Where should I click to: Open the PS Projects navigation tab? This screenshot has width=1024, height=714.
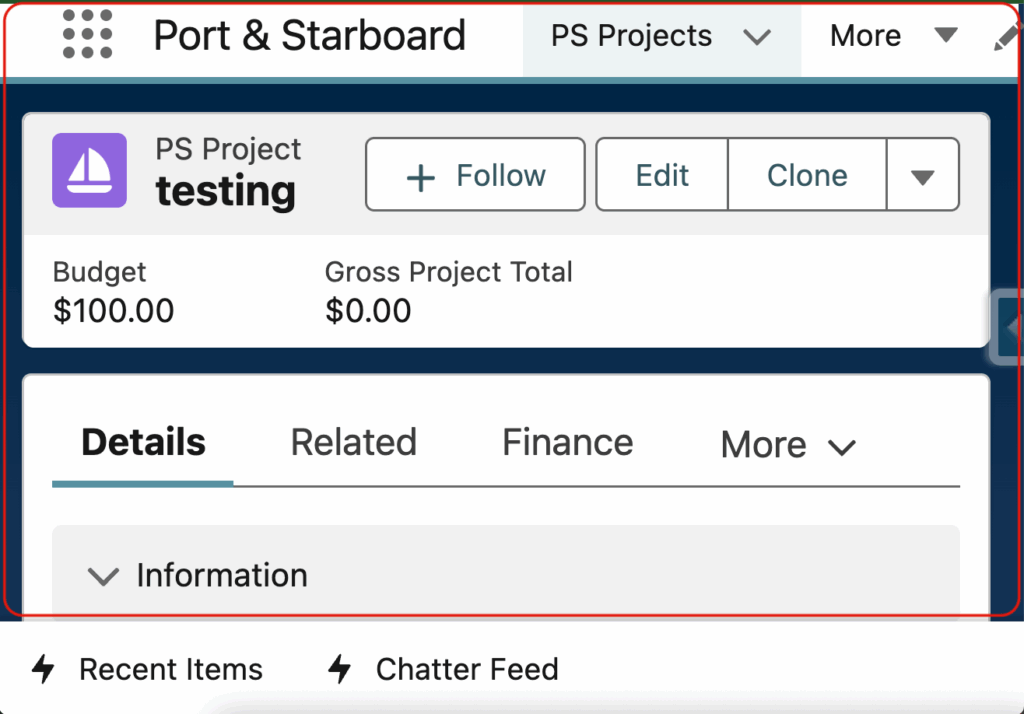point(631,37)
